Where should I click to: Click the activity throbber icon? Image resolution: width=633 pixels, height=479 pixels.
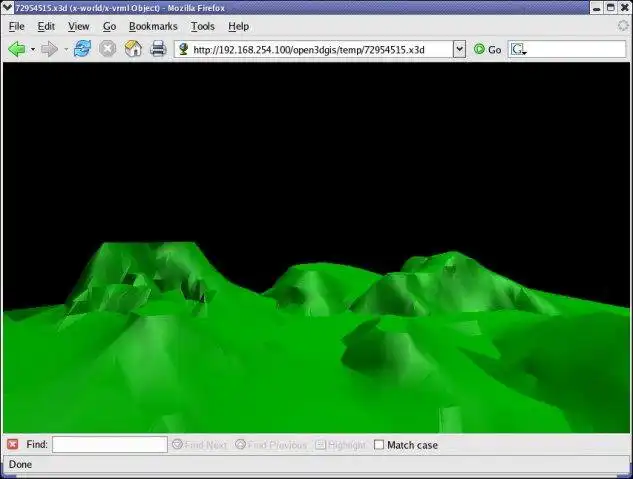(624, 26)
